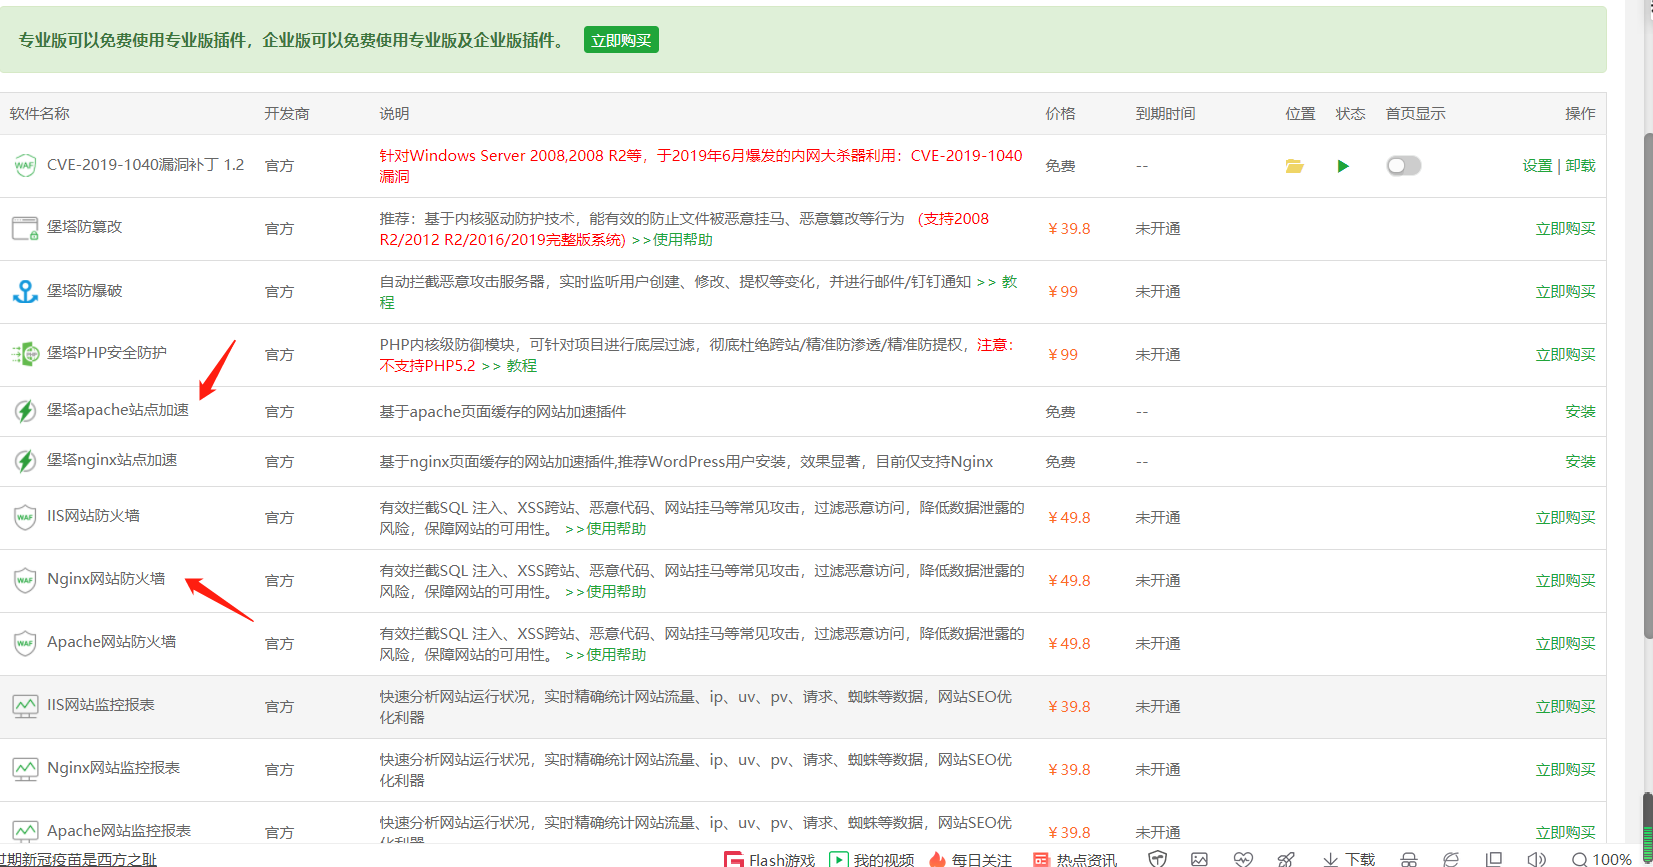Click the CVE-2019-1040 patch shield icon
Screen dimensions: 1653x867
tap(25, 165)
